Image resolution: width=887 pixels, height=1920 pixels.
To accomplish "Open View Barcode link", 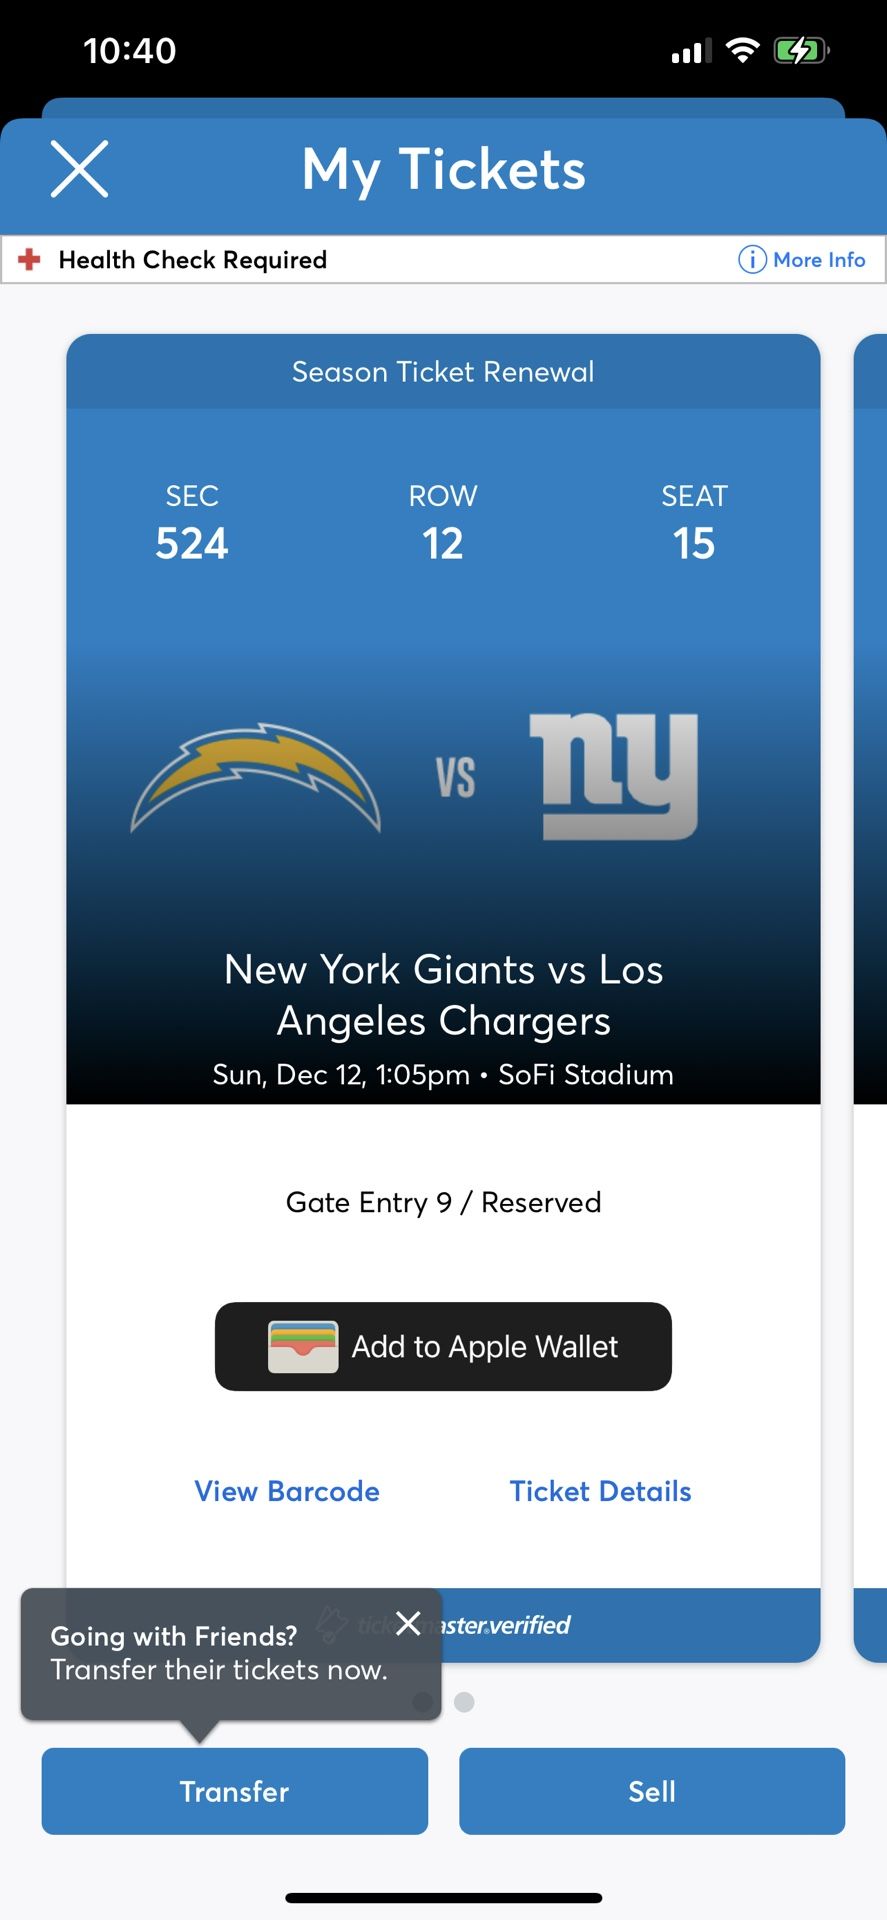I will [287, 1491].
